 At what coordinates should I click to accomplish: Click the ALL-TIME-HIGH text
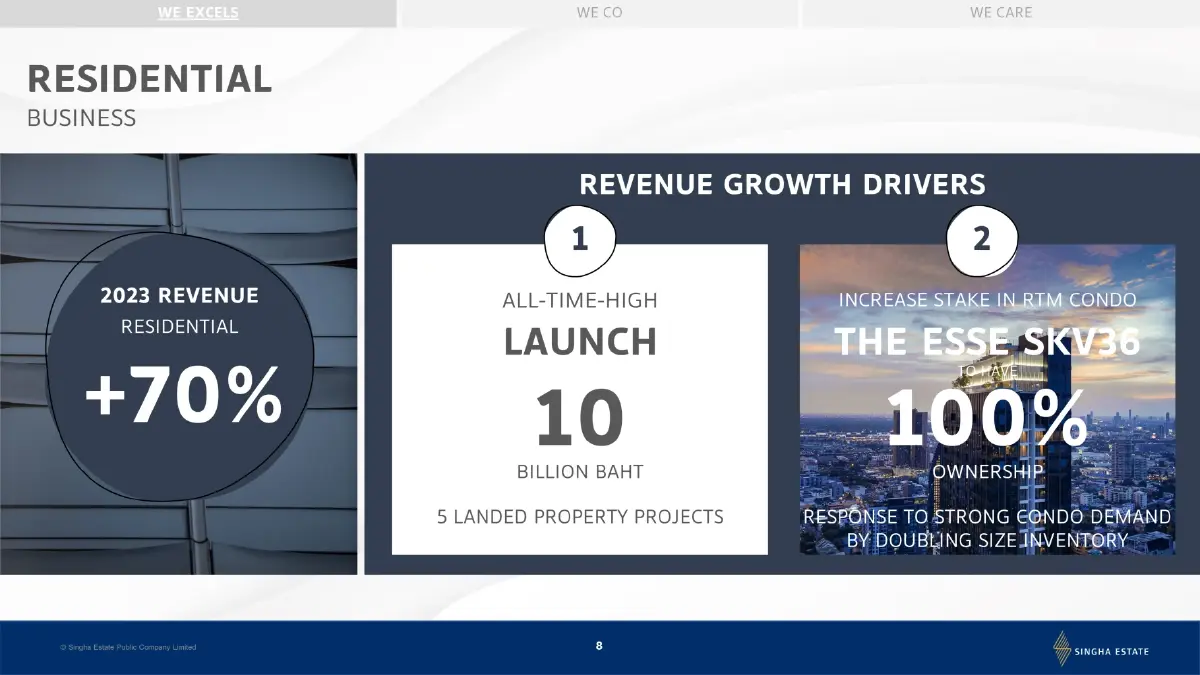click(x=580, y=300)
